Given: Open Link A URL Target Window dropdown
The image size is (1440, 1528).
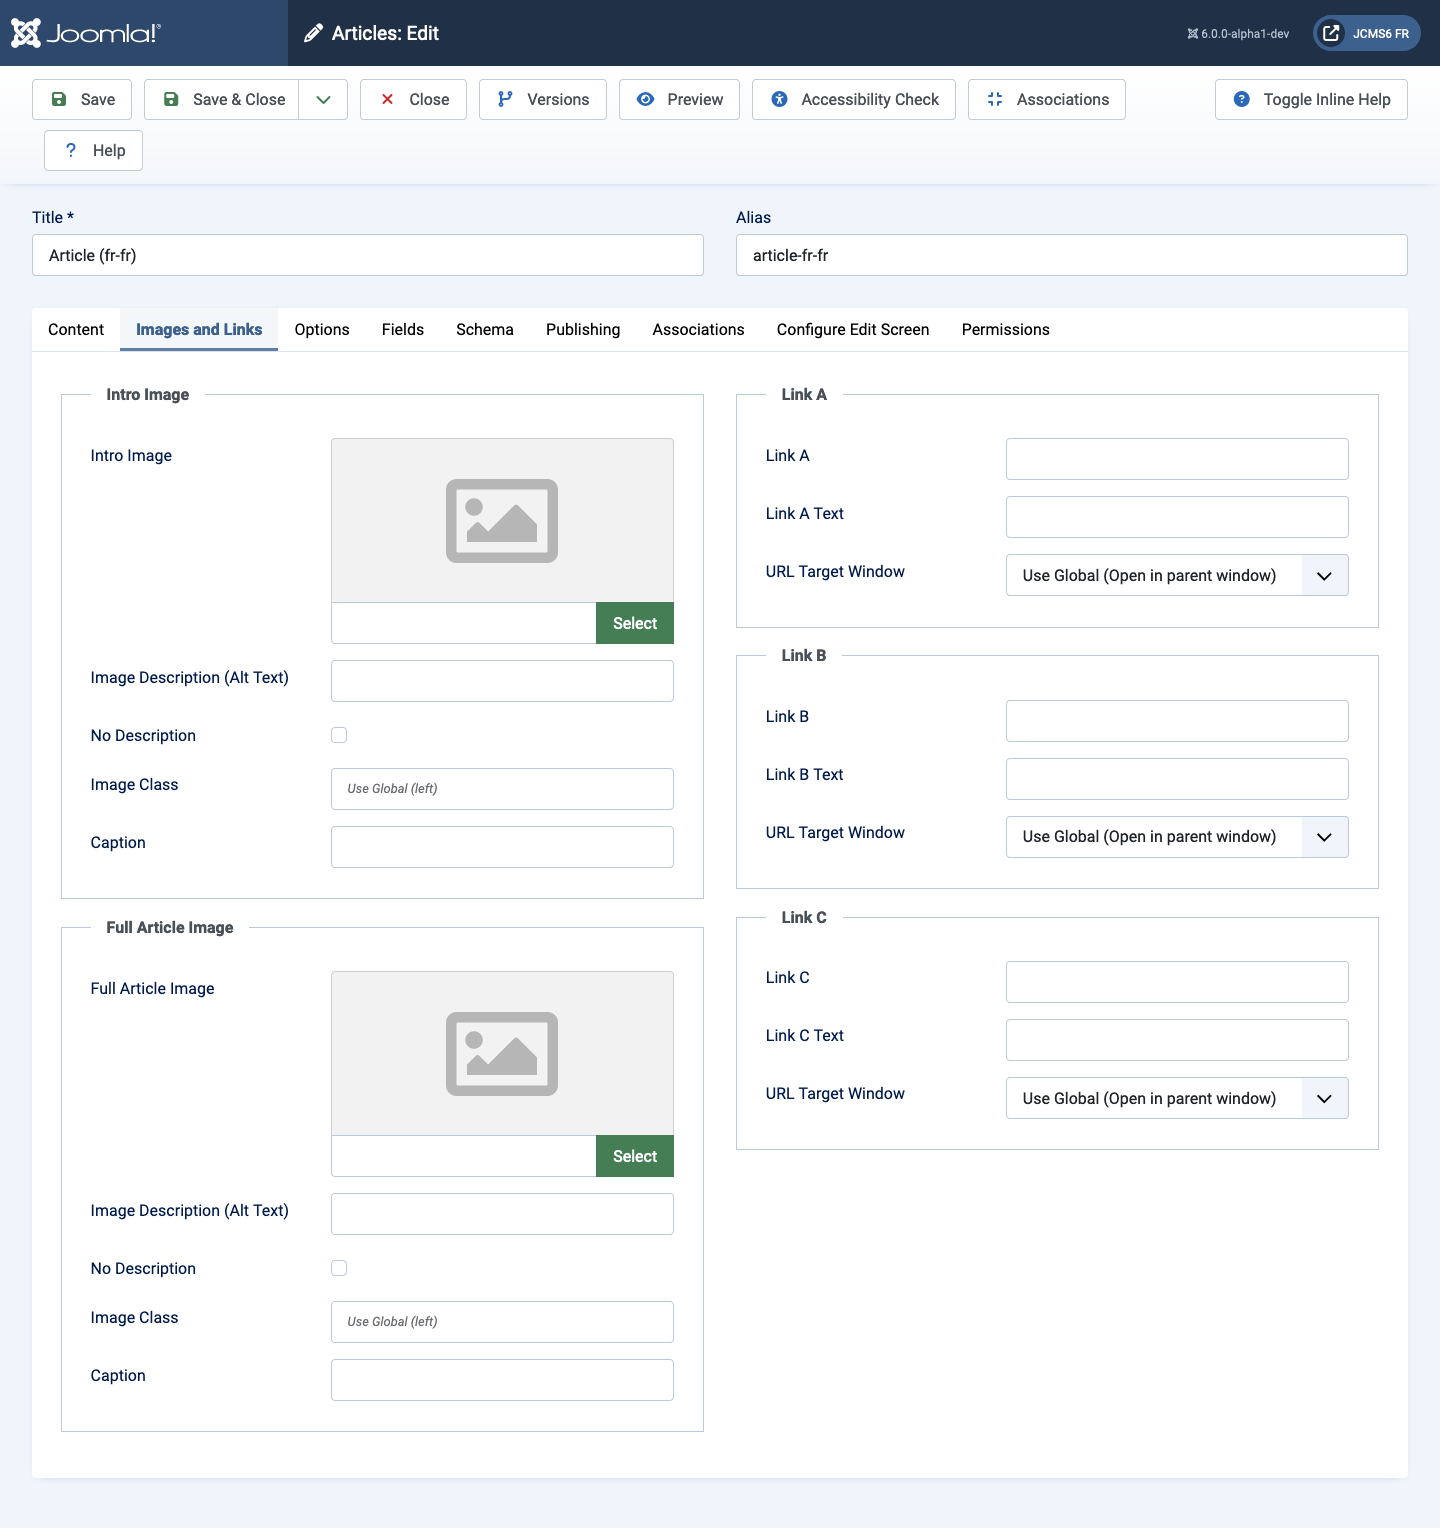Looking at the screenshot, I should [x=1176, y=575].
